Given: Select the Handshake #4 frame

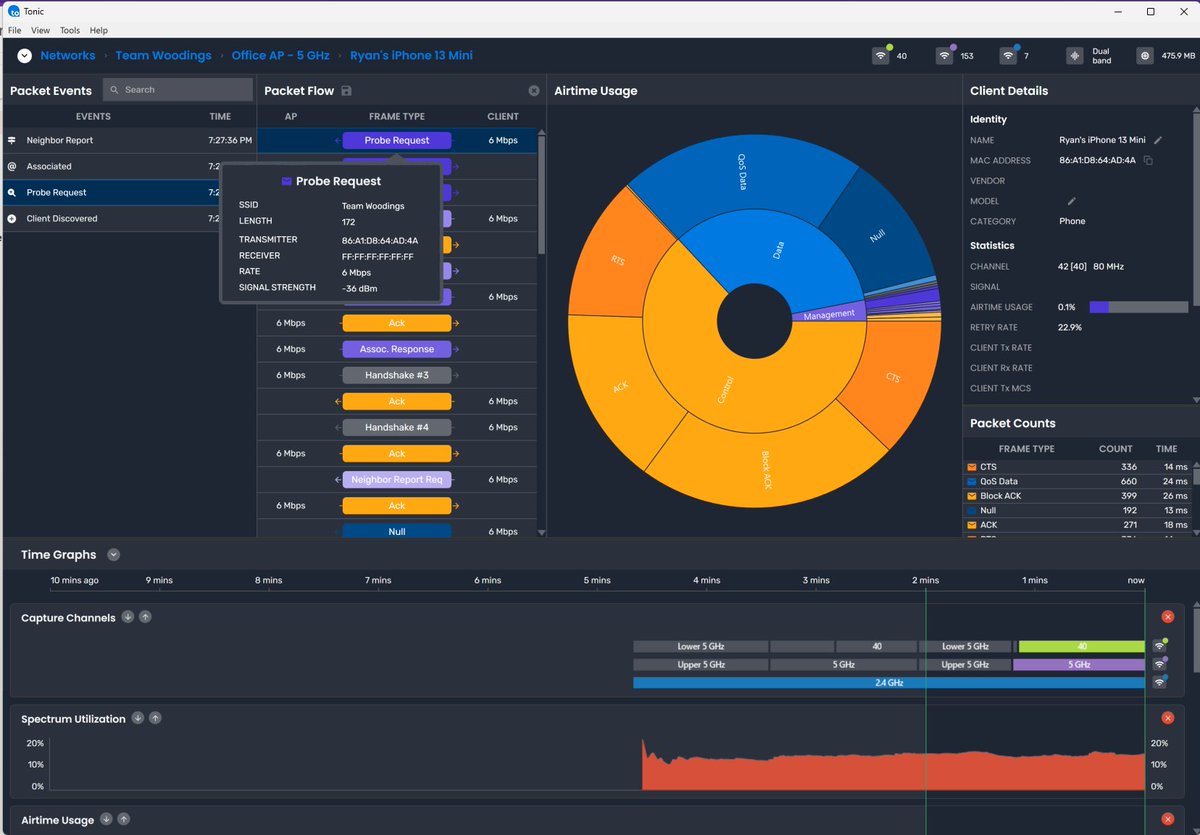Looking at the screenshot, I should (397, 427).
